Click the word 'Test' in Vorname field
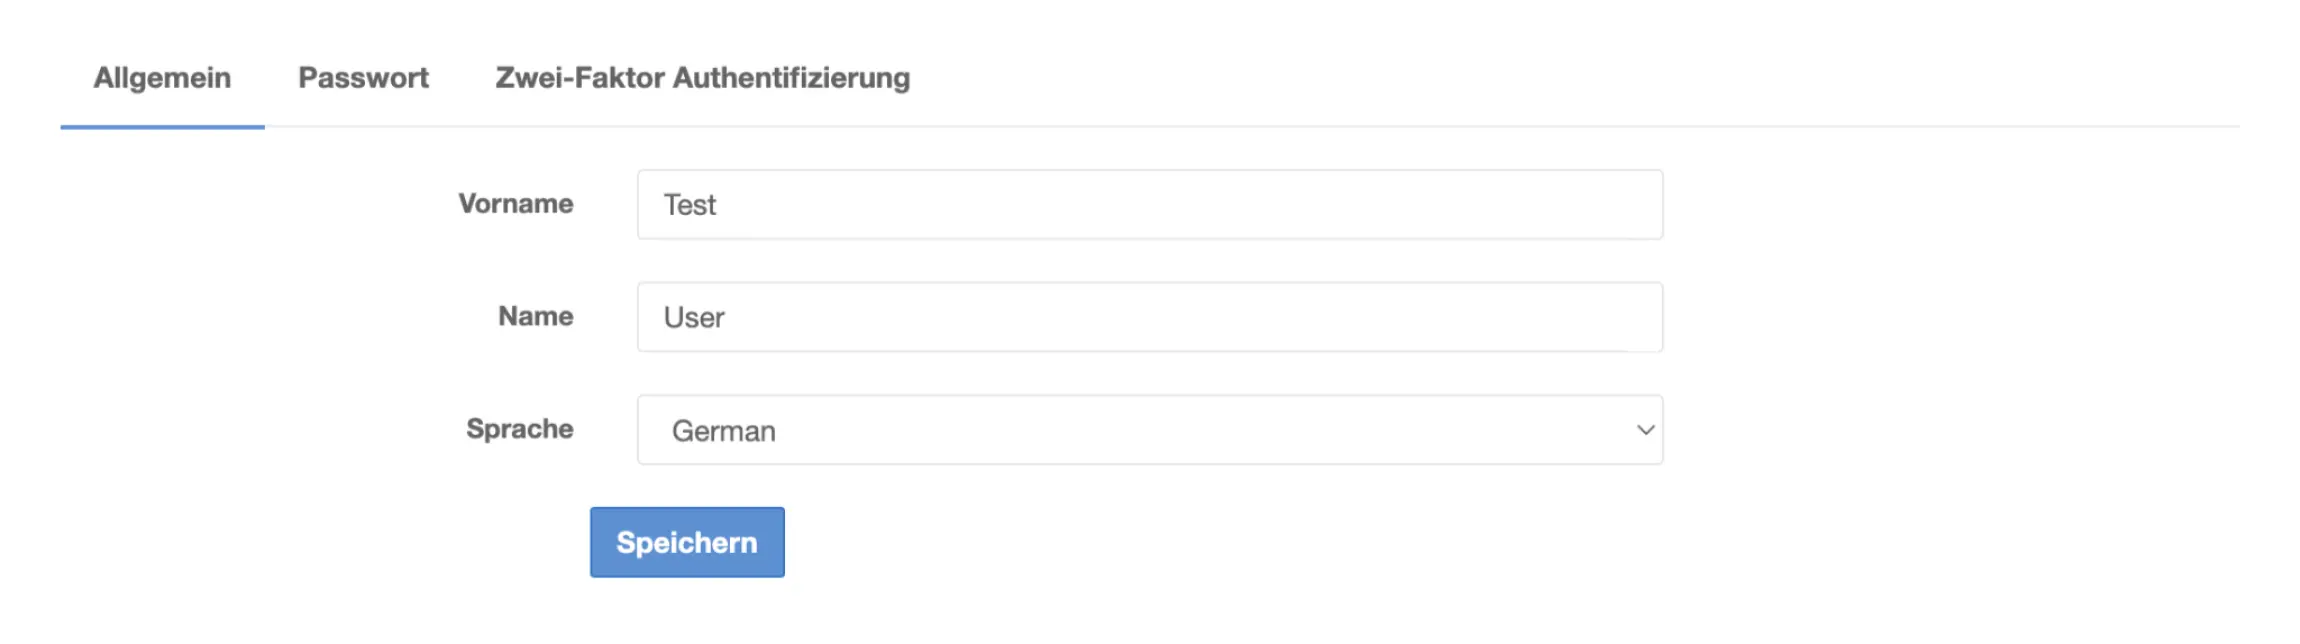2300x644 pixels. [690, 205]
